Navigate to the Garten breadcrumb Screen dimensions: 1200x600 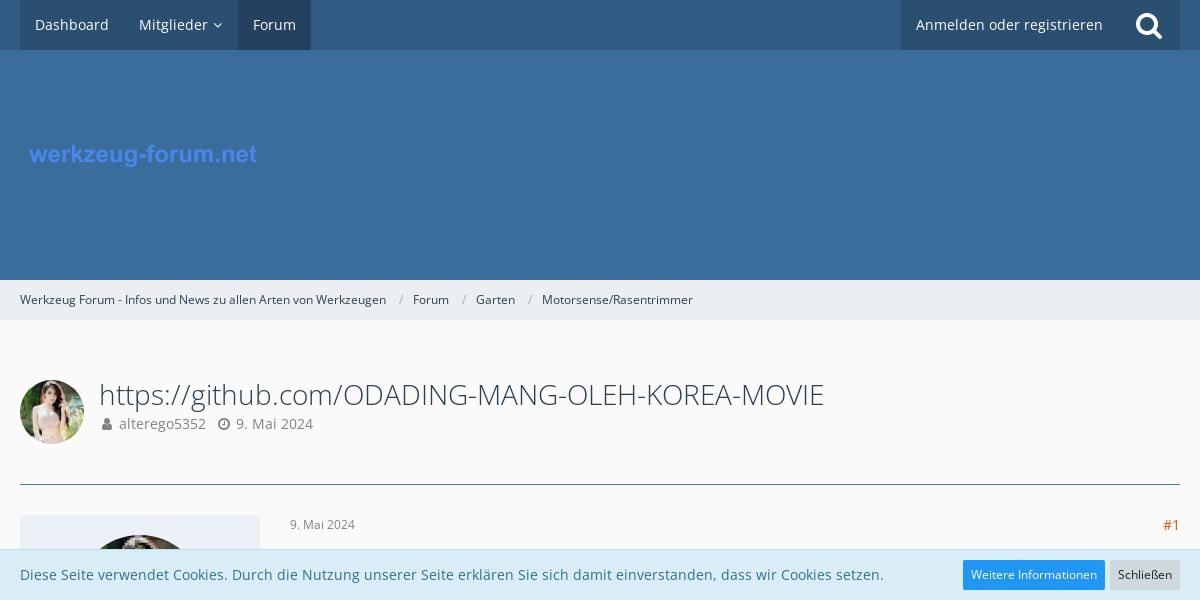(495, 300)
